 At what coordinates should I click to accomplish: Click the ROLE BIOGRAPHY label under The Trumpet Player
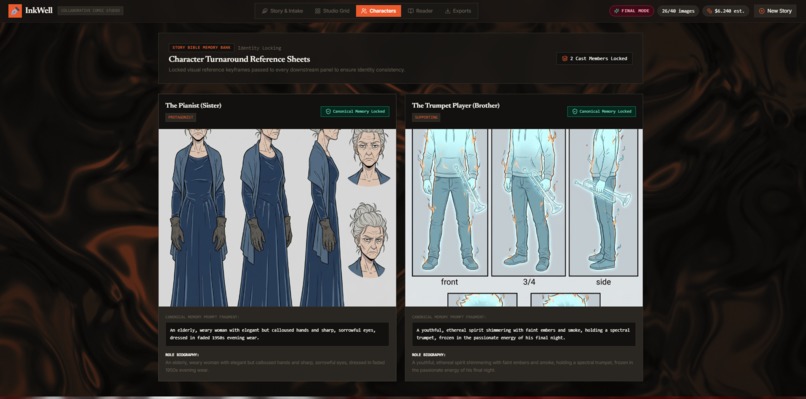click(x=429, y=355)
